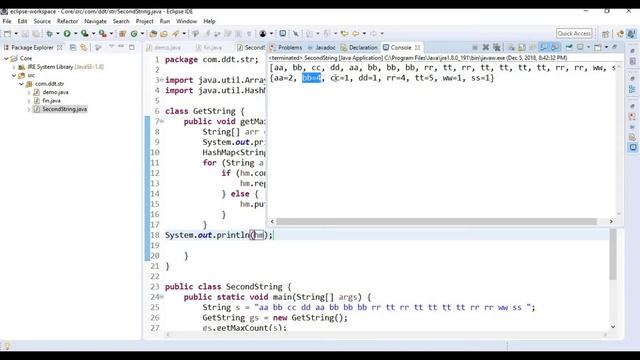
Task: Switch to the demo.java editor tab
Action: [164, 48]
